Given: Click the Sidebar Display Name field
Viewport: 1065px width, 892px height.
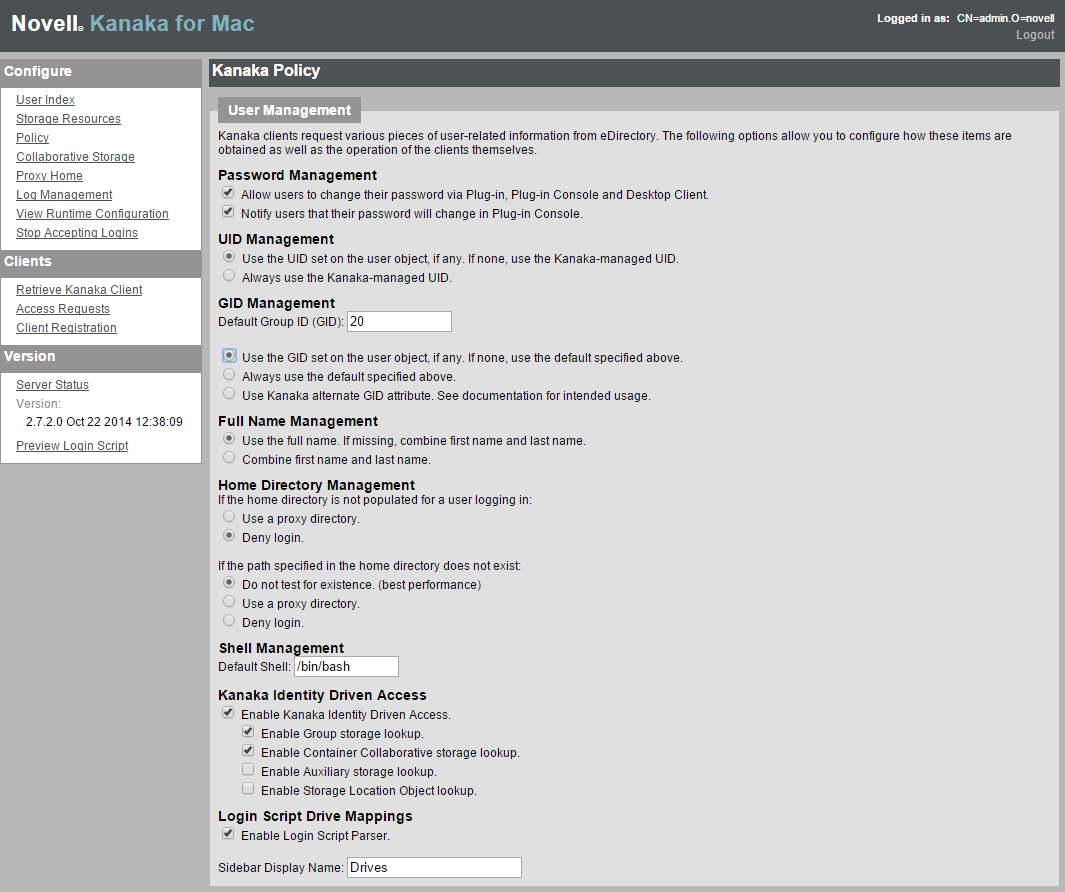Looking at the screenshot, I should pyautogui.click(x=435, y=868).
